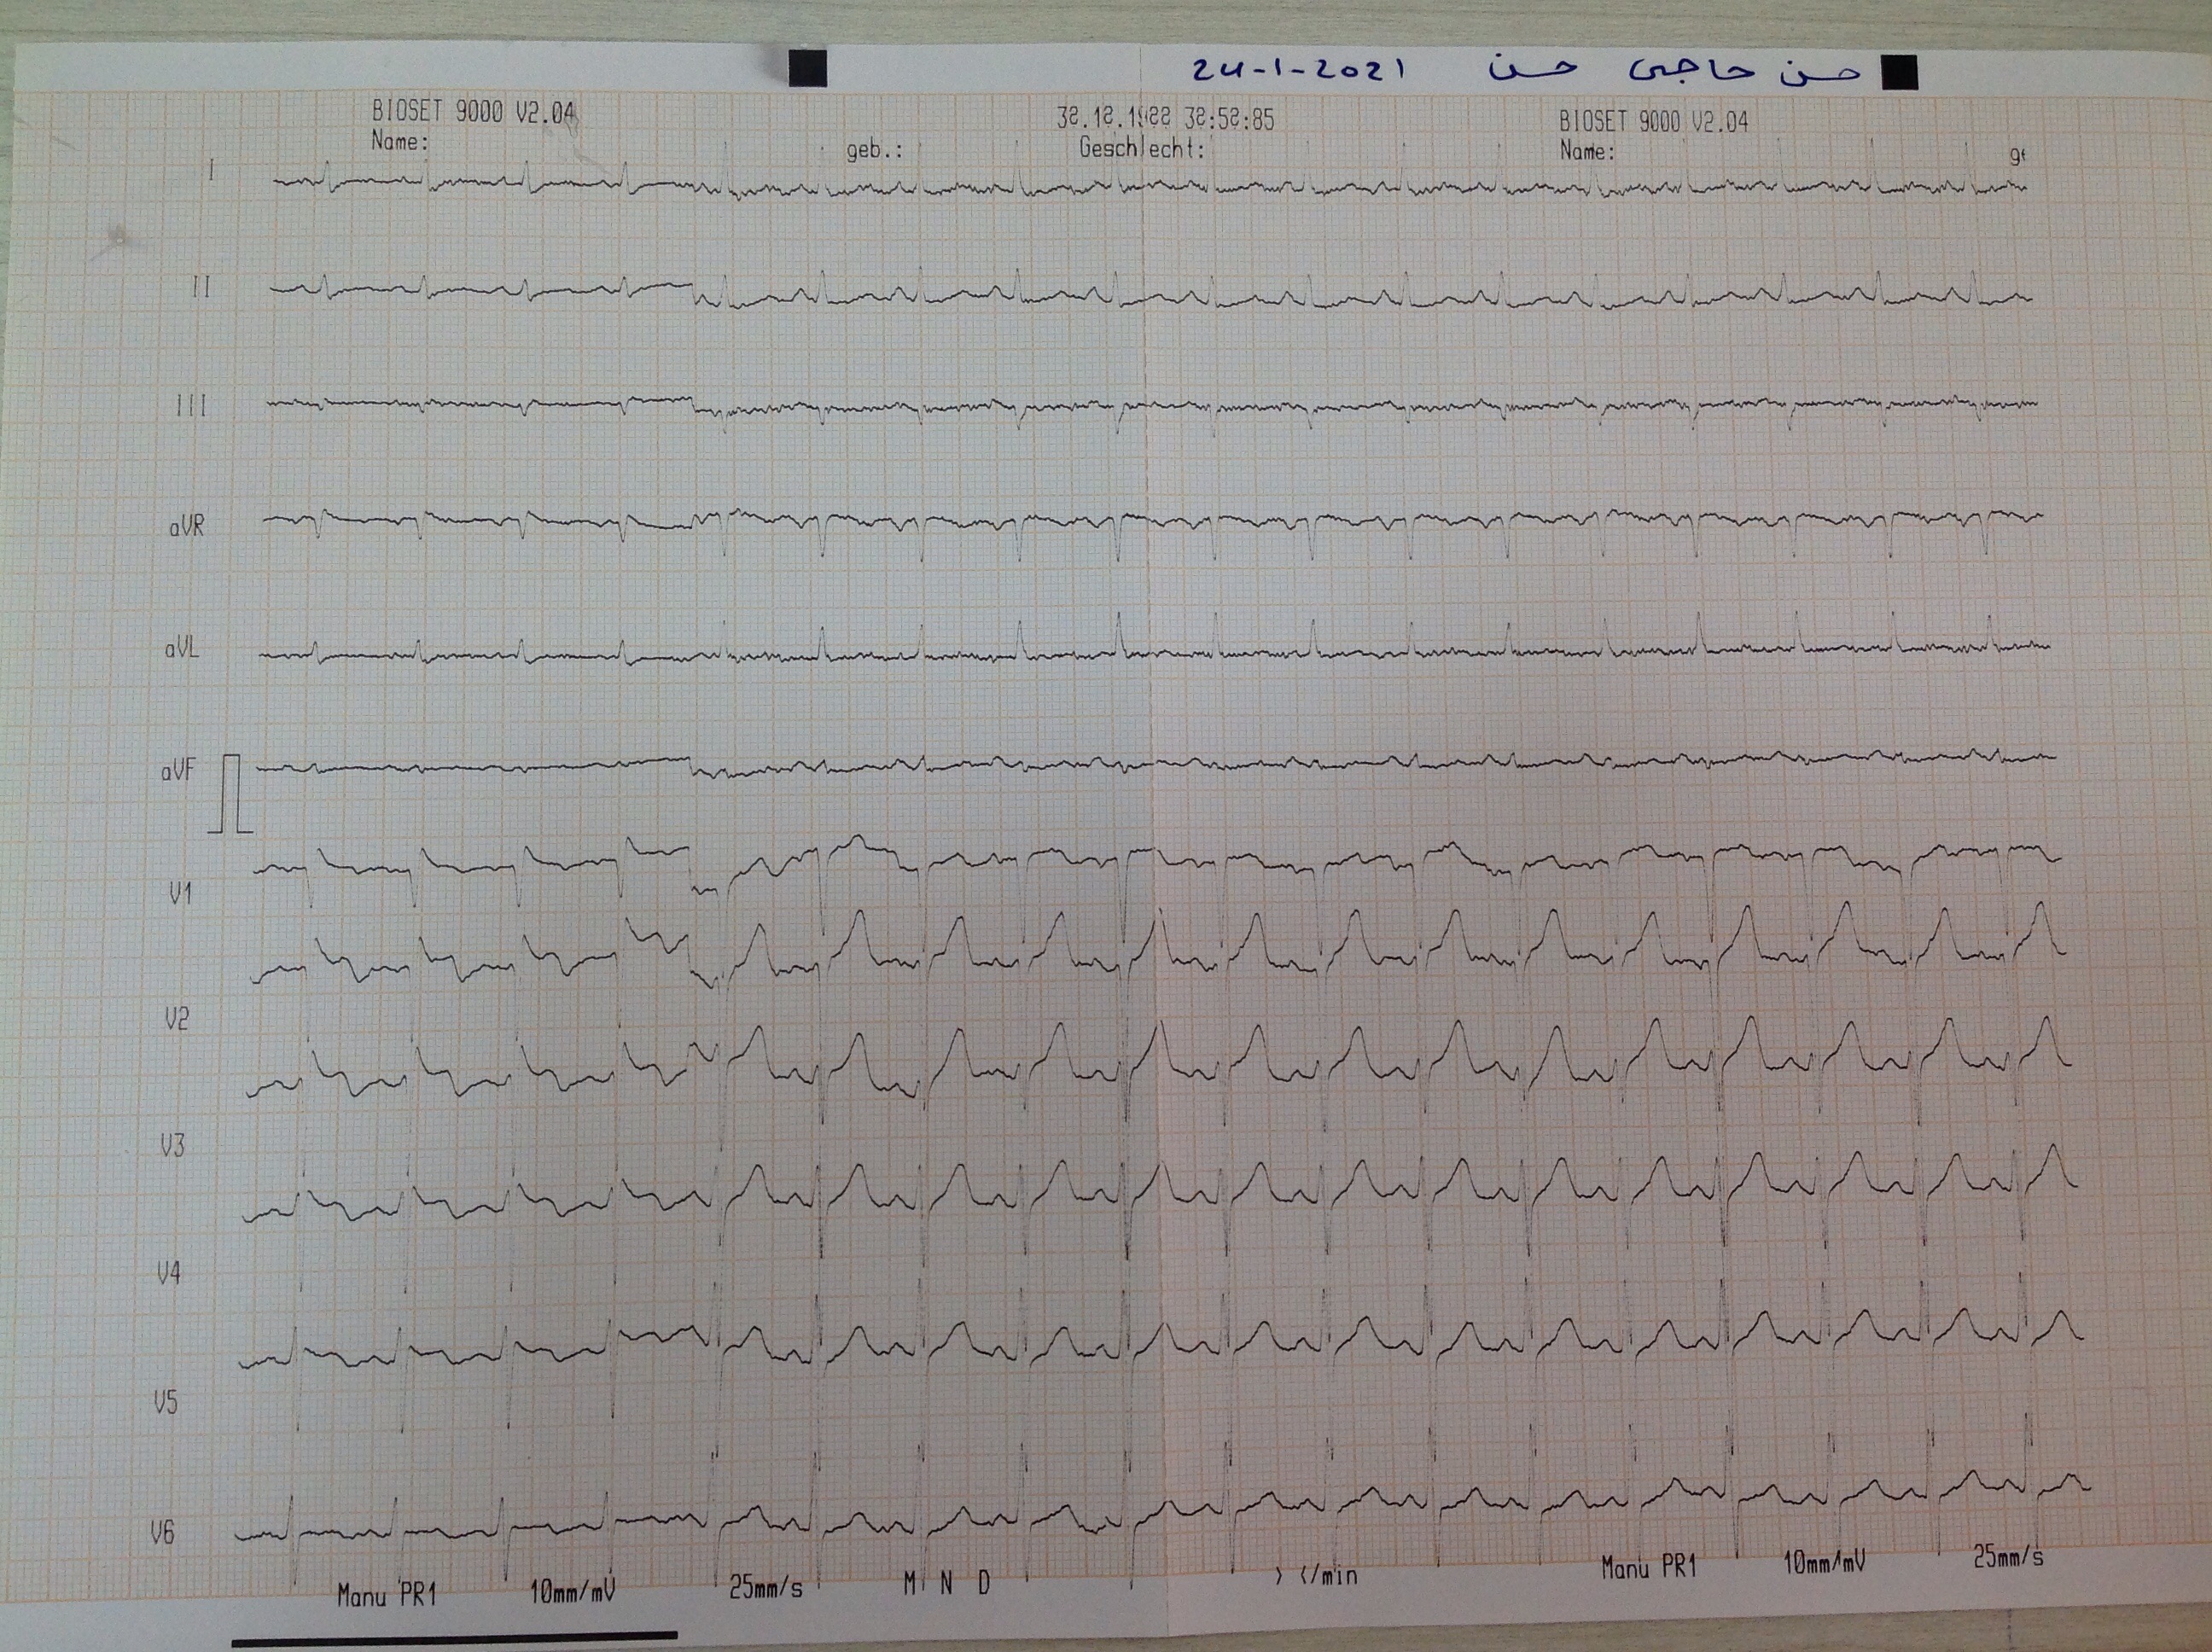
Task: Click the bottom-left 10mm/mV gain text
Action: pos(572,1590)
